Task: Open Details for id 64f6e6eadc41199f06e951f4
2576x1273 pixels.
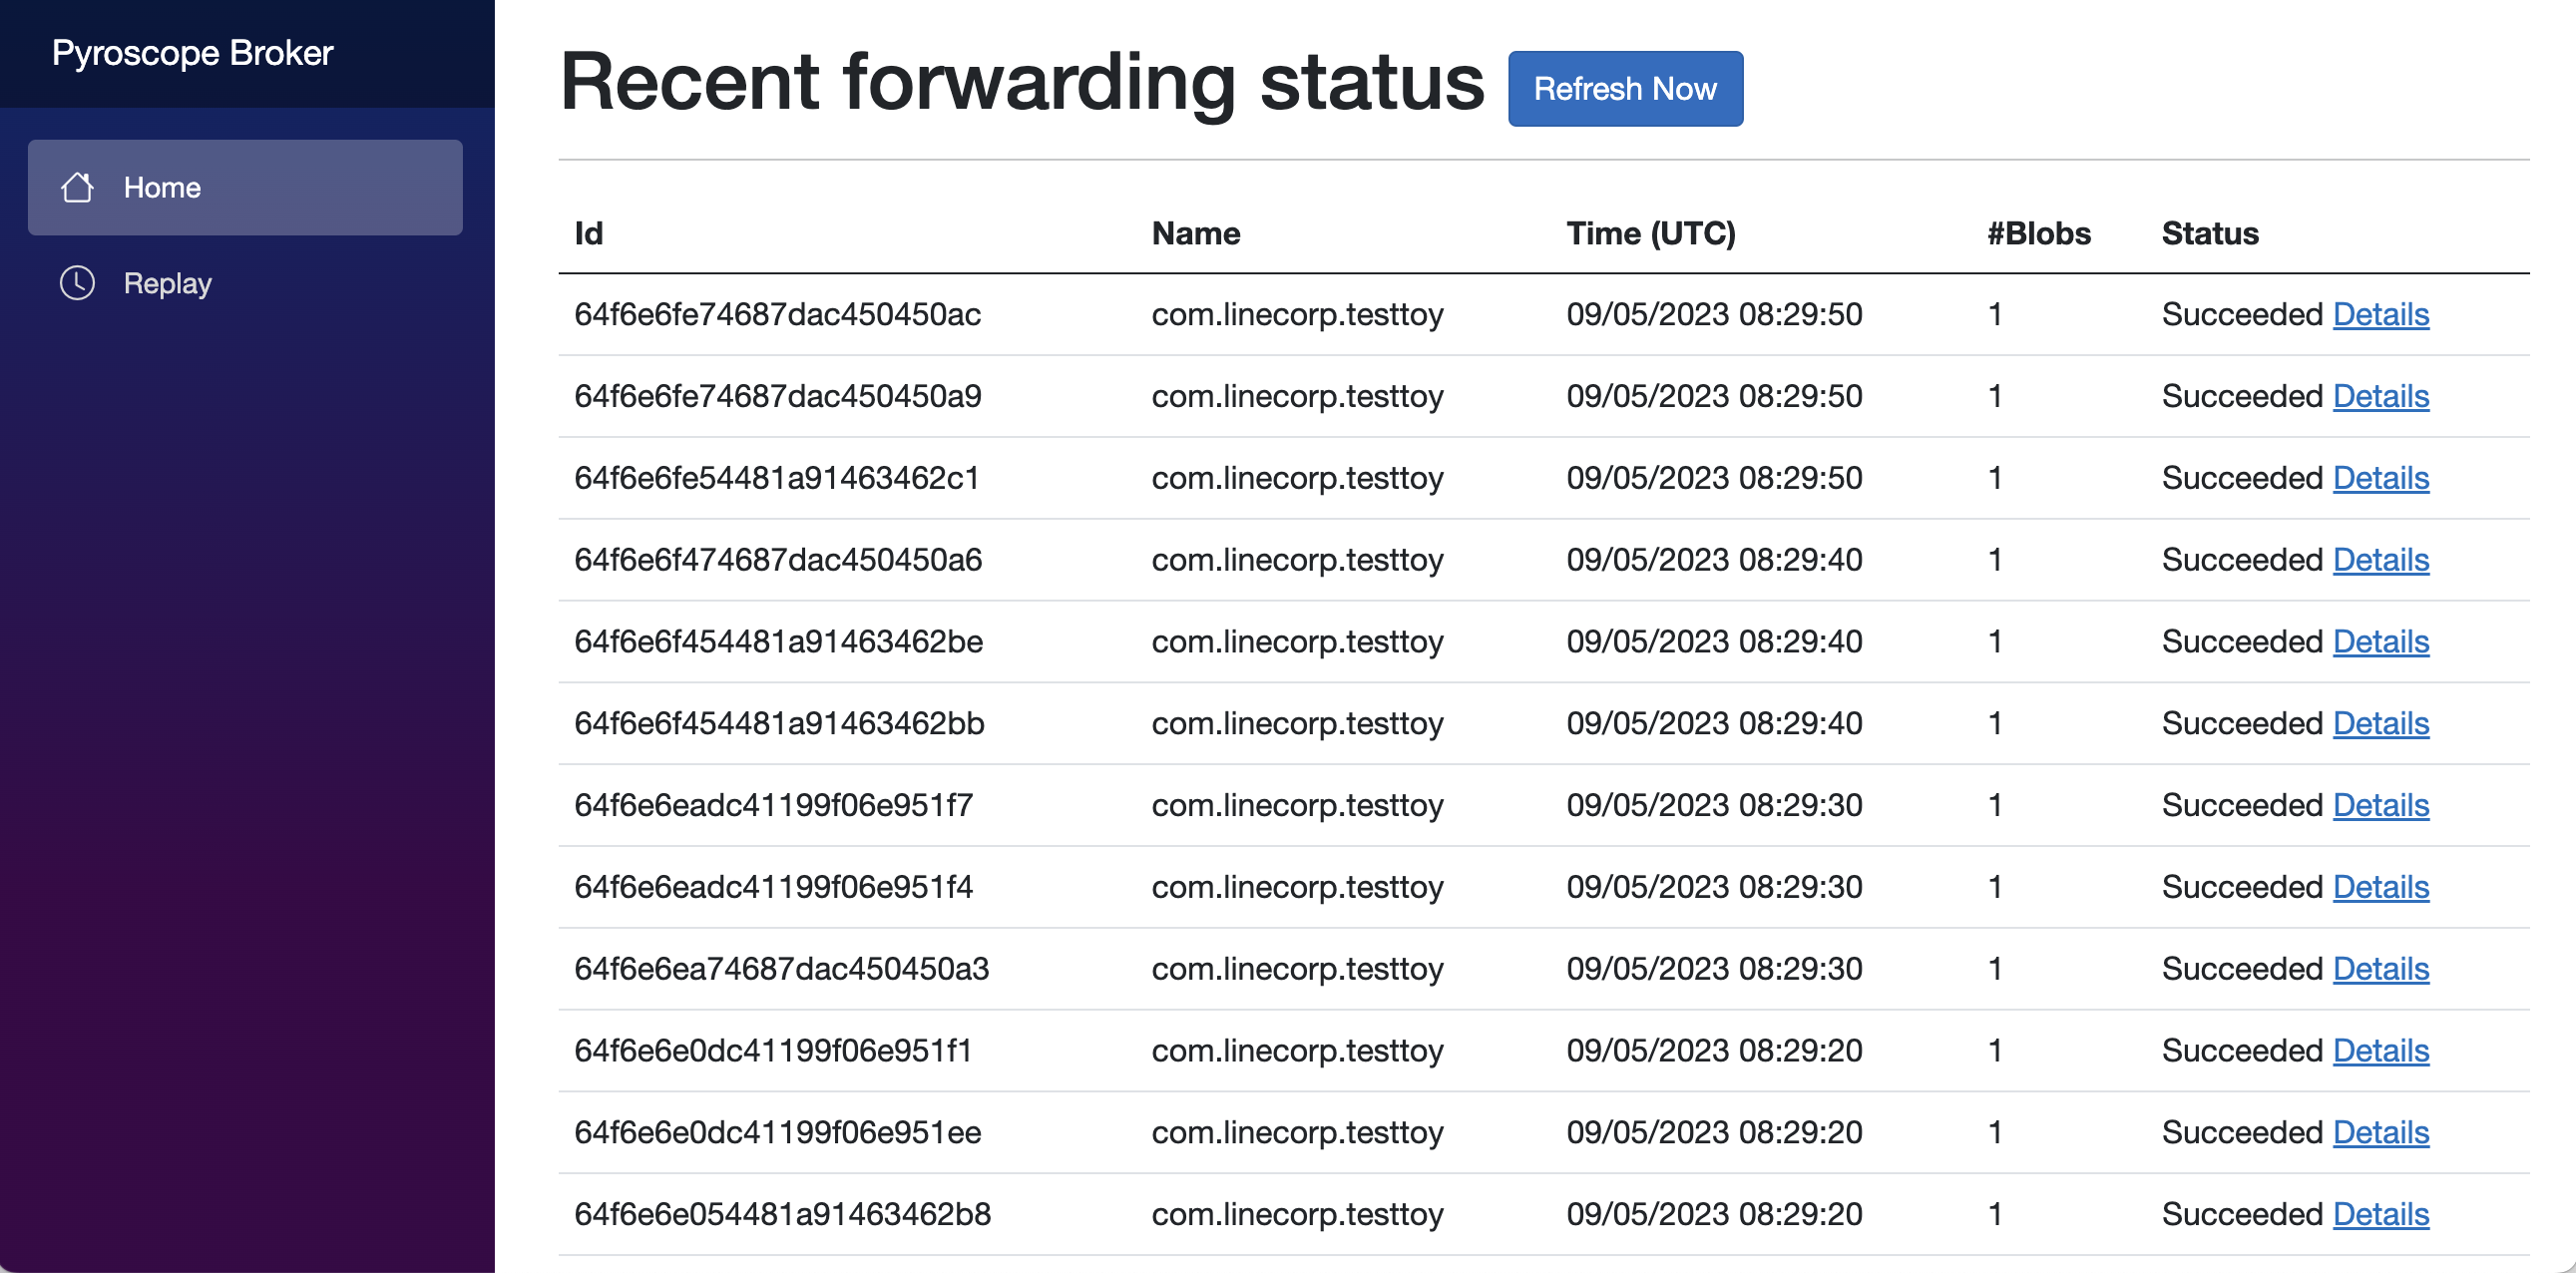Action: pyautogui.click(x=2380, y=887)
